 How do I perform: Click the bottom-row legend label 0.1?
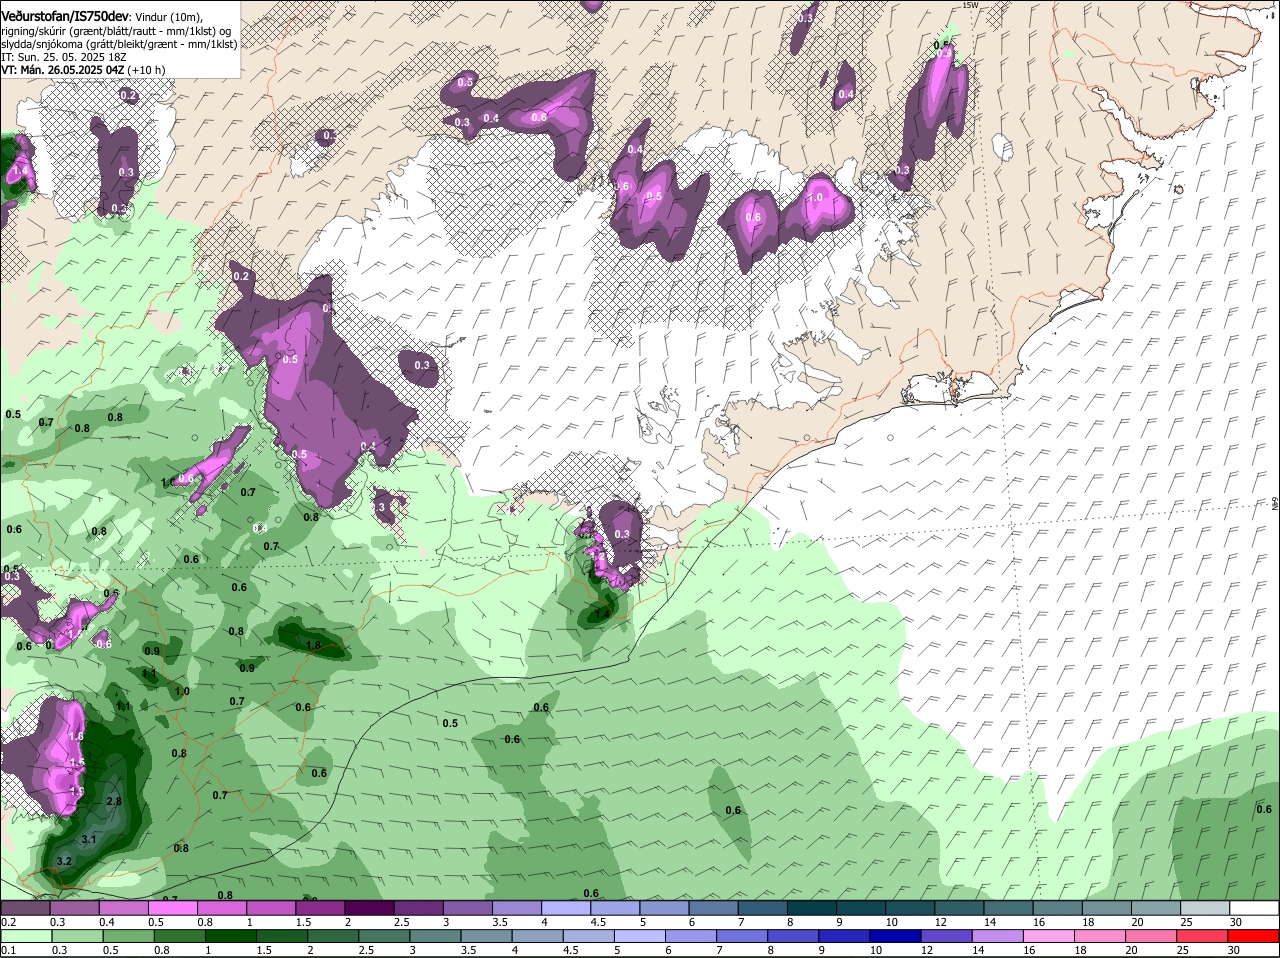coord(8,949)
